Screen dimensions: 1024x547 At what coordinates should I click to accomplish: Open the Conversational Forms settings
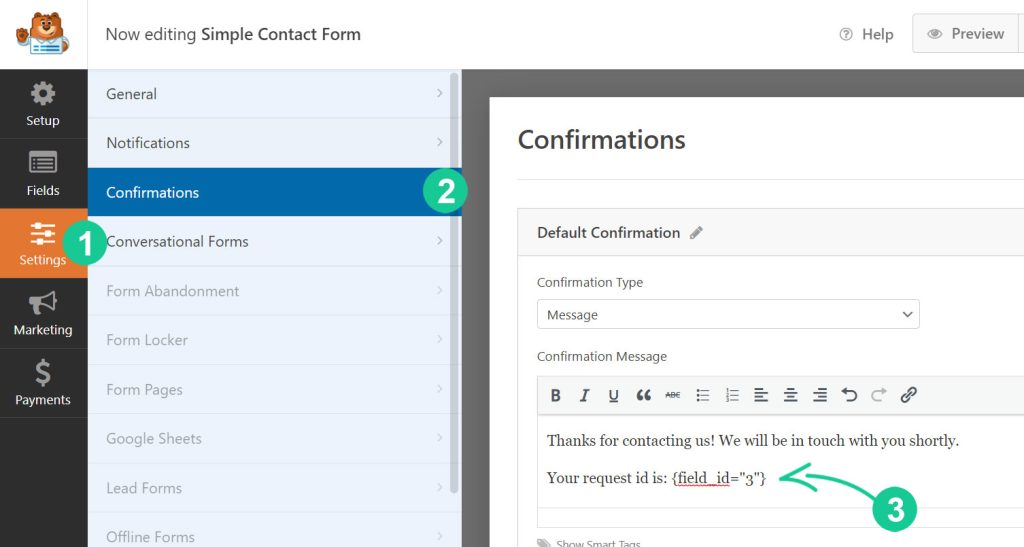[x=274, y=242]
